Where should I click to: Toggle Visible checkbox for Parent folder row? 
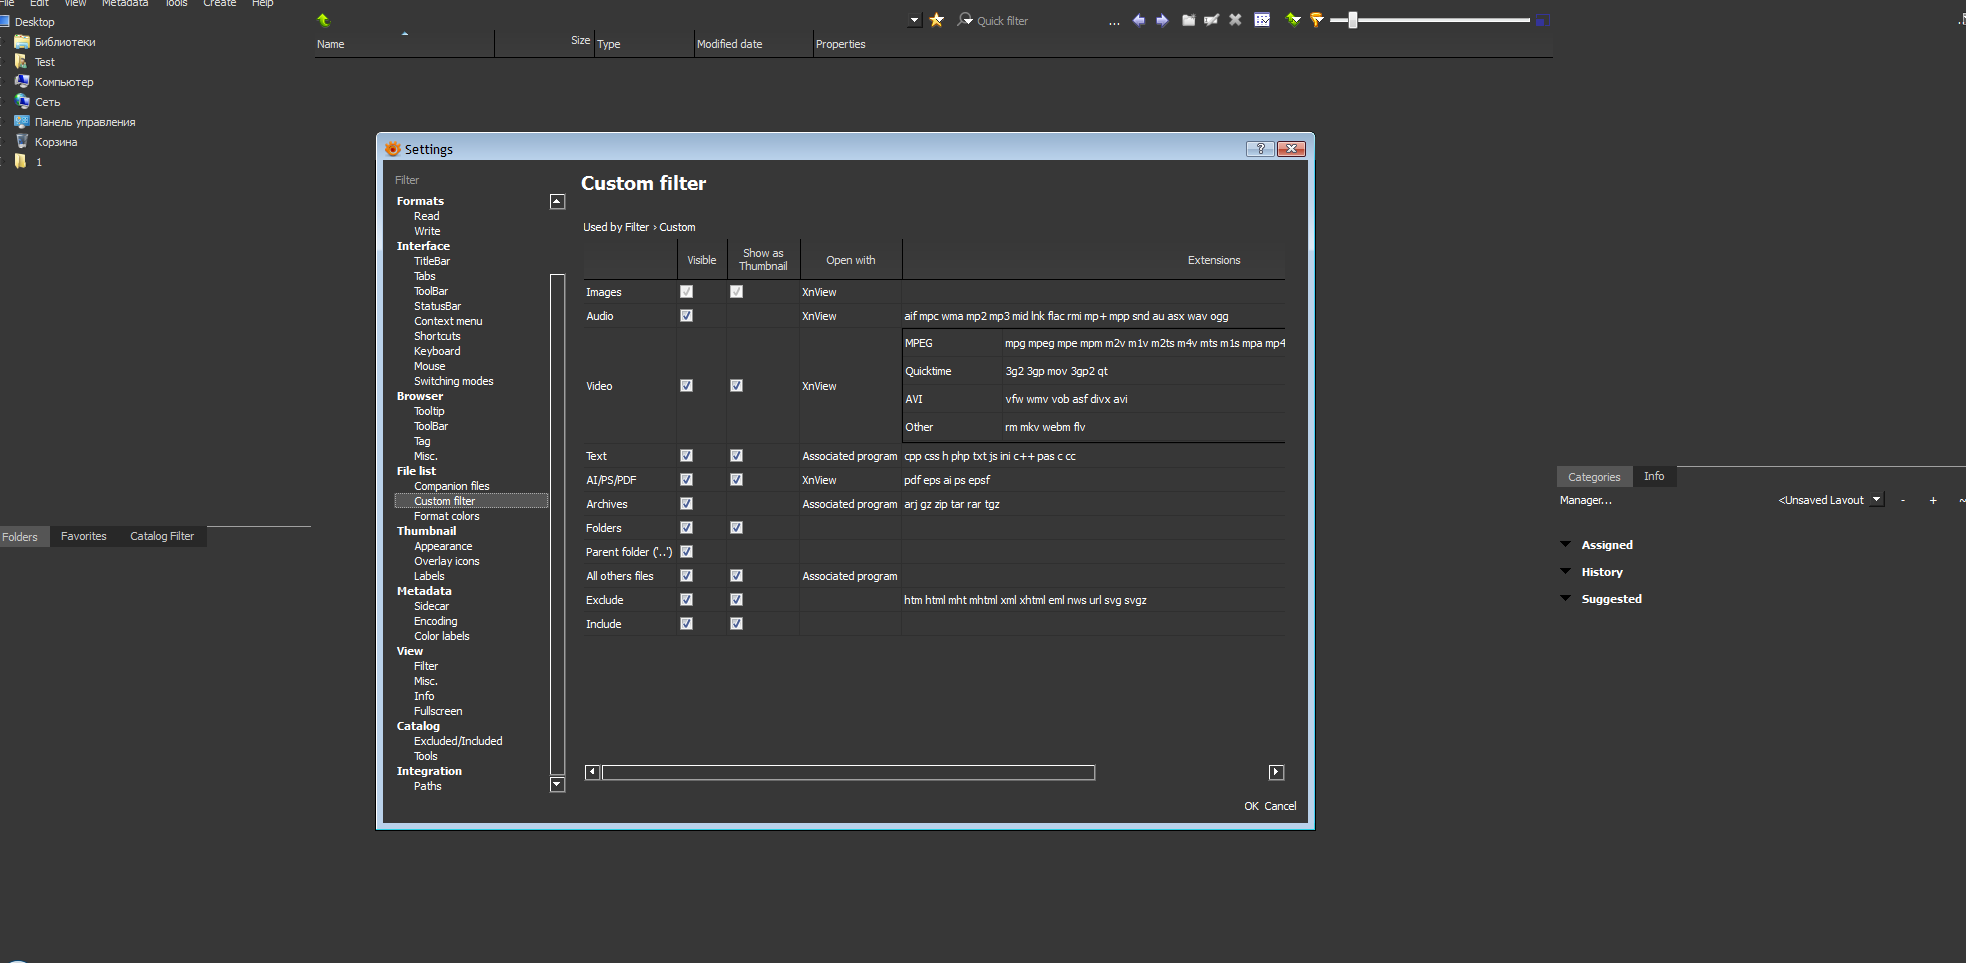pos(686,552)
